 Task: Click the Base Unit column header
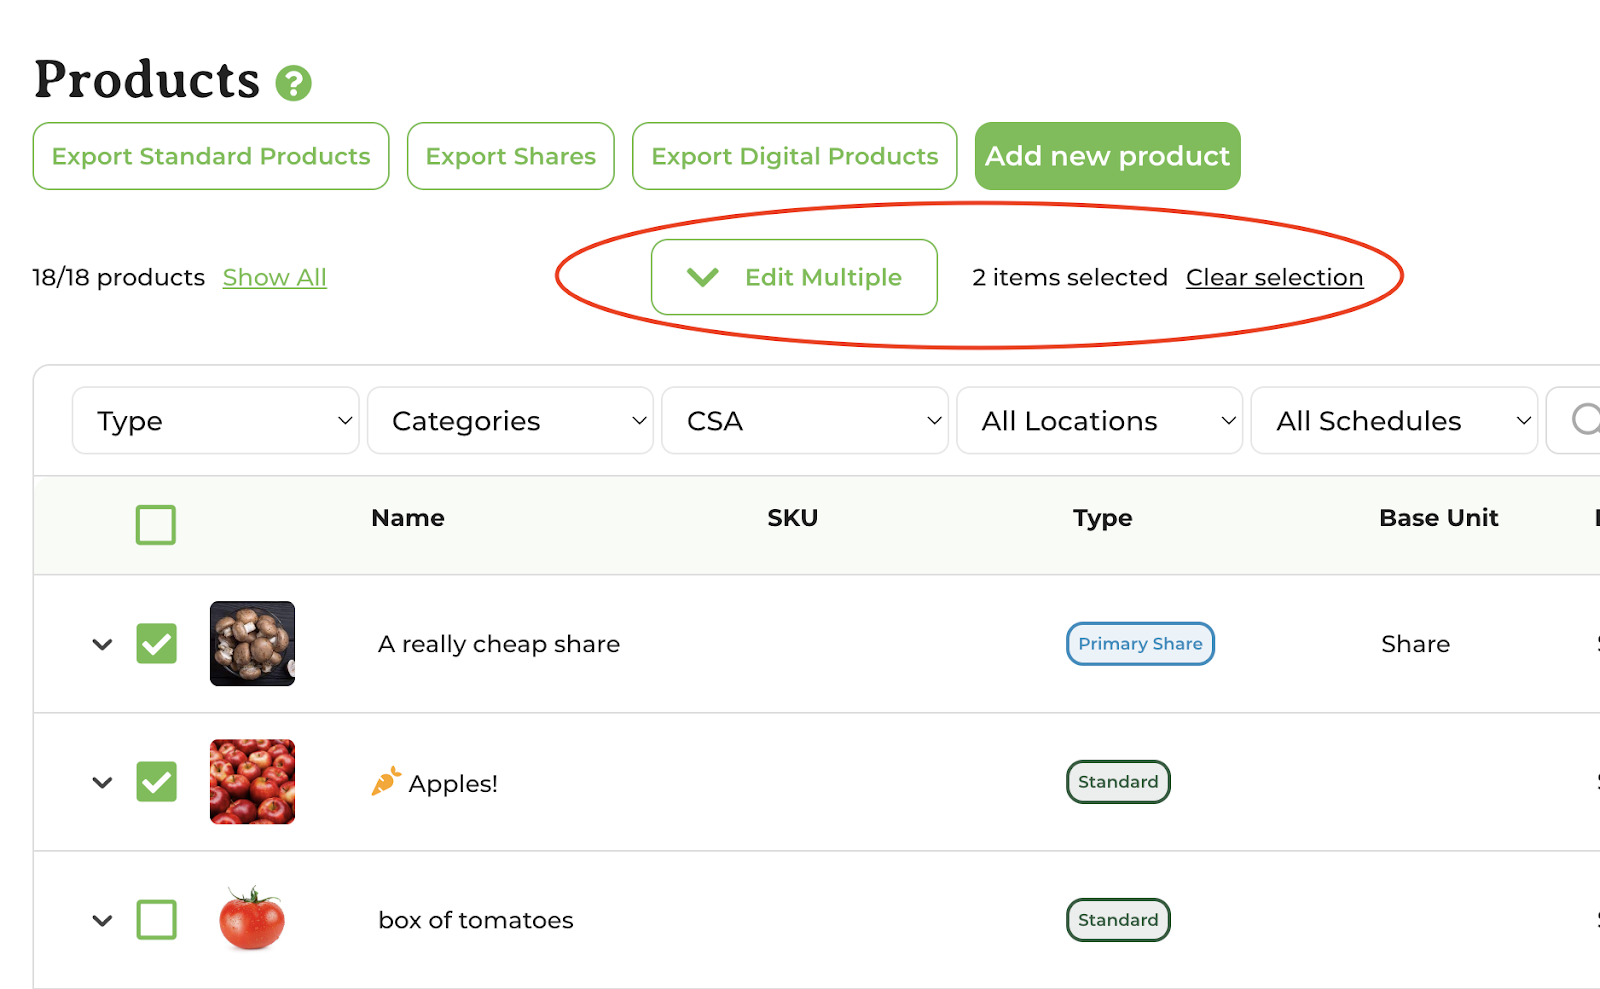coord(1439,518)
